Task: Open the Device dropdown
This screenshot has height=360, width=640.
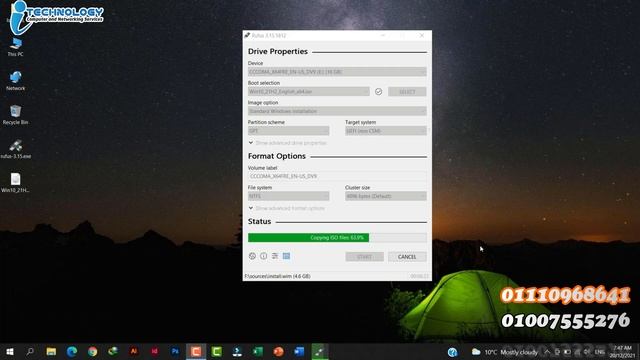Action: tap(337, 72)
